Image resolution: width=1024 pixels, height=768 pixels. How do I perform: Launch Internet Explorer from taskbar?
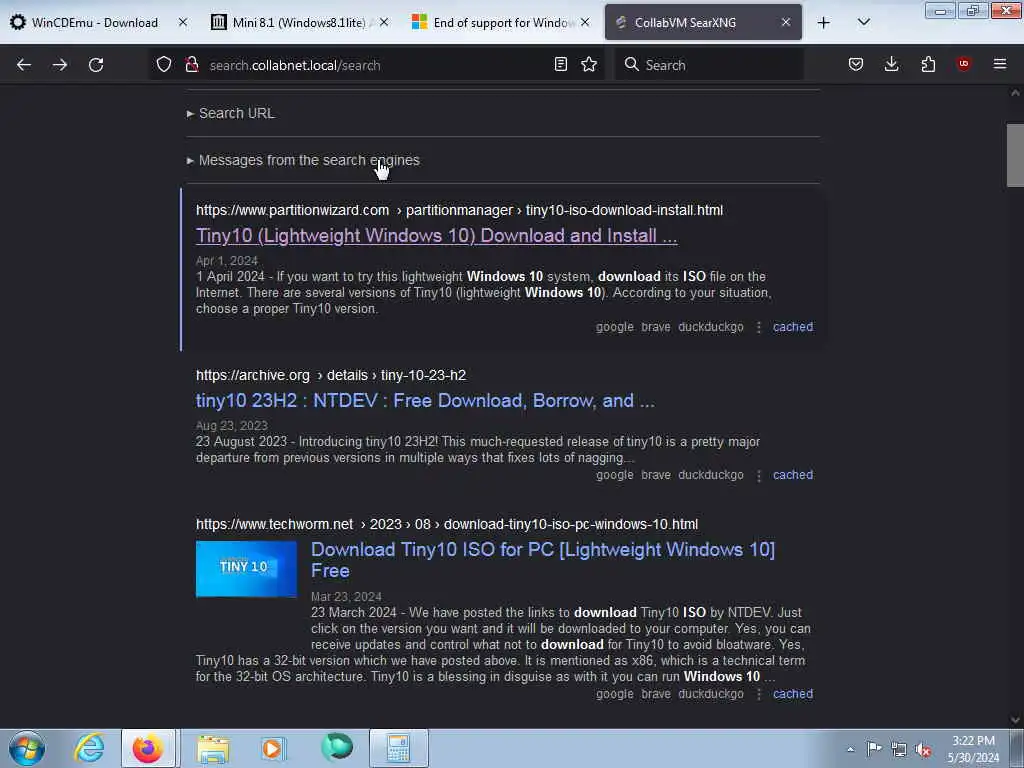tap(89, 748)
